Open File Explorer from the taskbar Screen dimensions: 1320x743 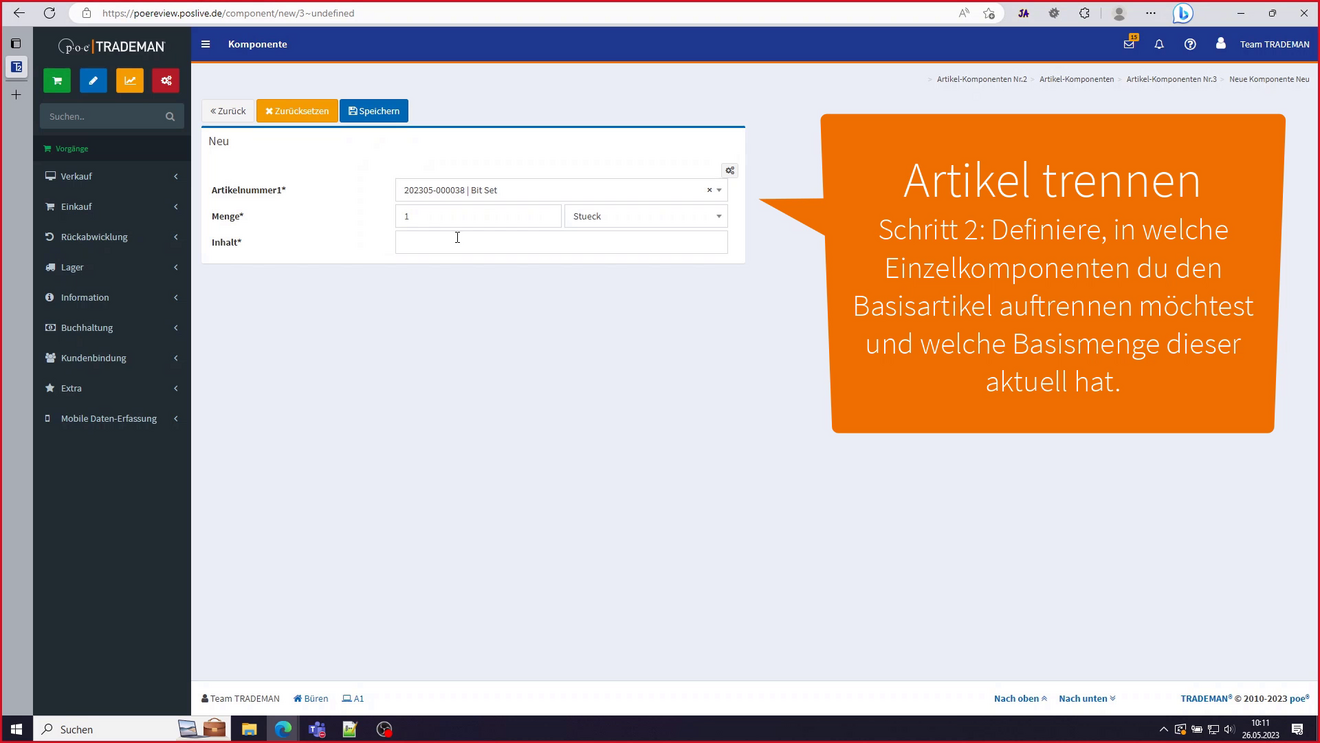pyautogui.click(x=249, y=729)
